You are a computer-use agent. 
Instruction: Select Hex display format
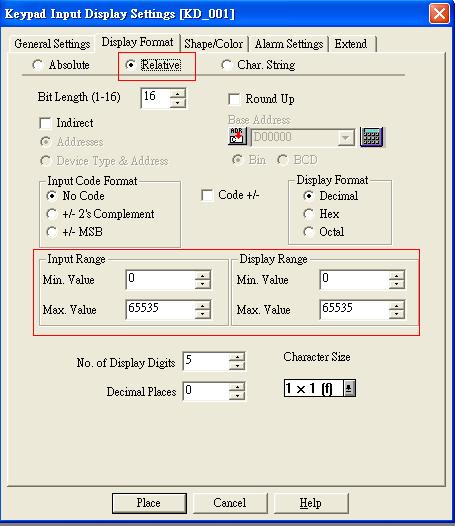[x=308, y=214]
